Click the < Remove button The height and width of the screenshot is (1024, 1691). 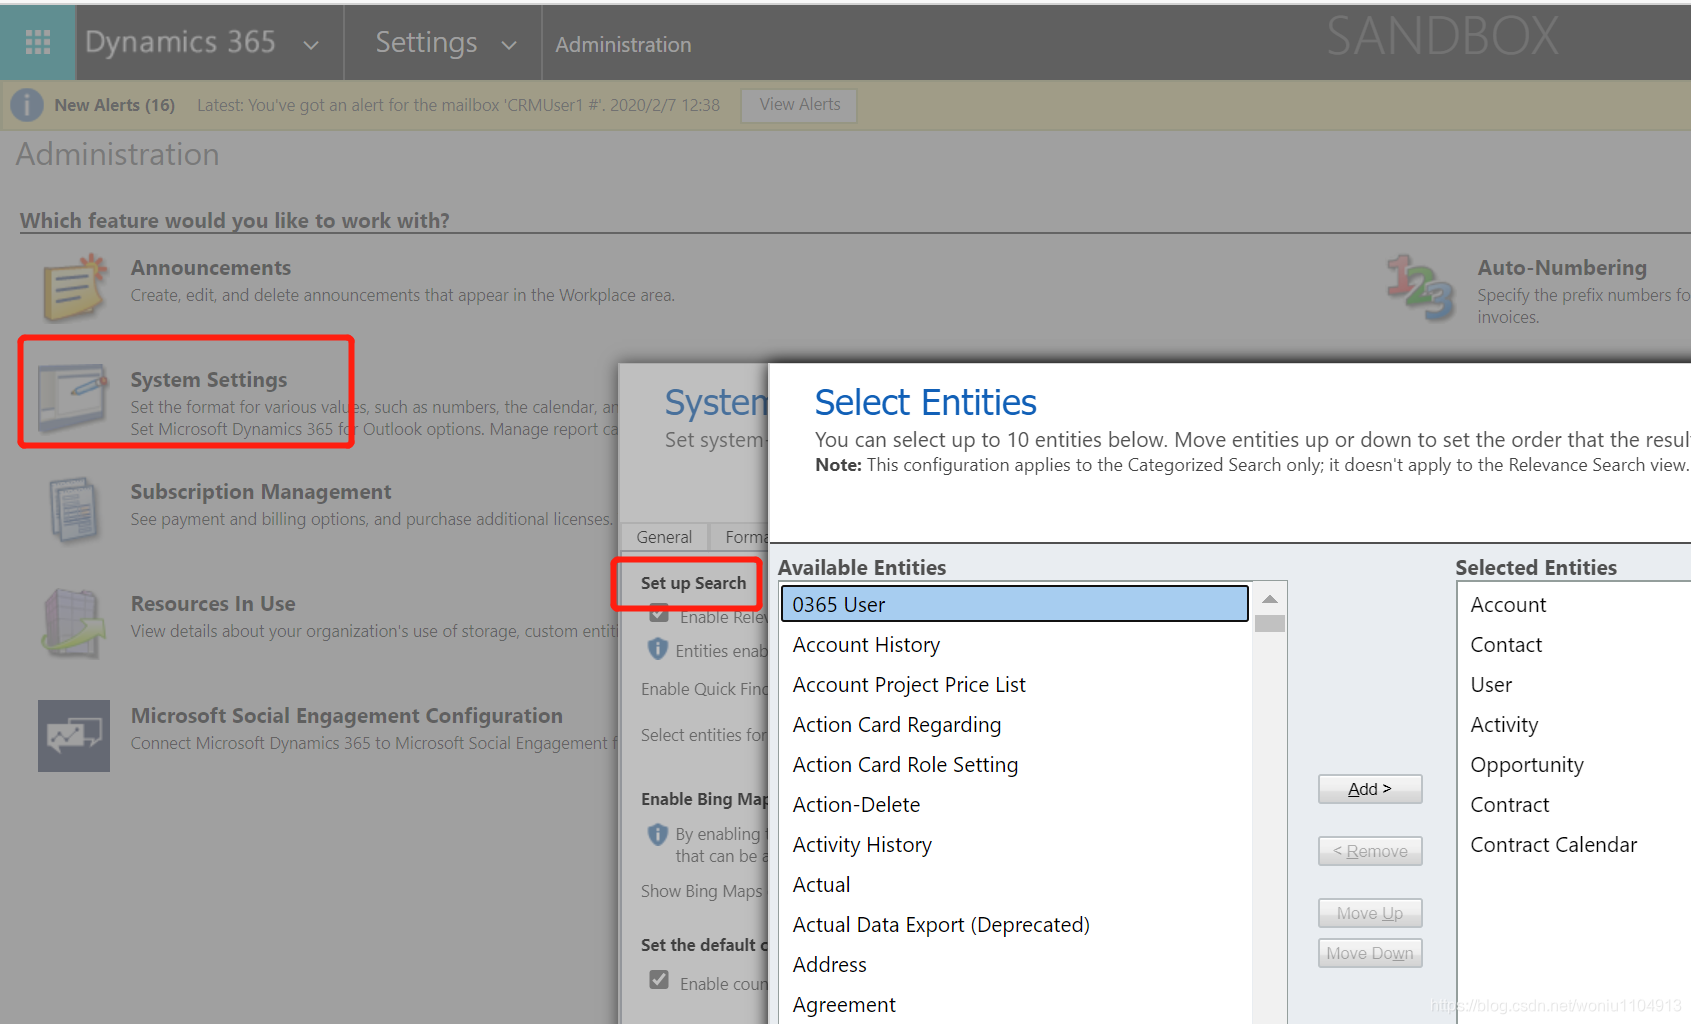point(1370,851)
